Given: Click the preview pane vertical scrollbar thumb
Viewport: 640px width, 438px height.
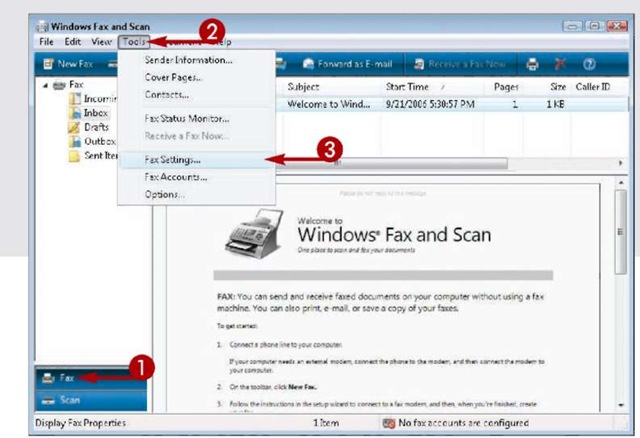Looking at the screenshot, I should (621, 232).
